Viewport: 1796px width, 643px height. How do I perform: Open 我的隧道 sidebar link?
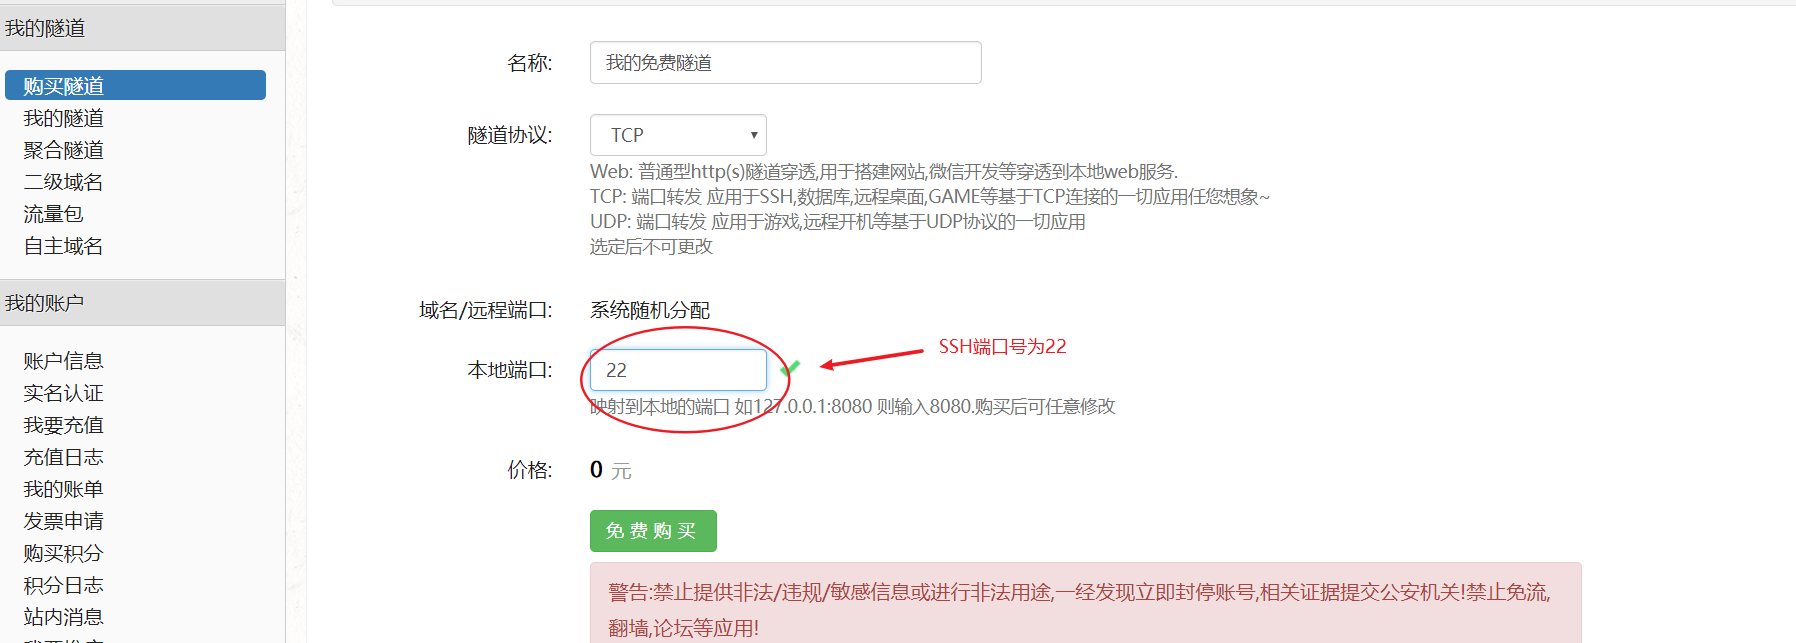coord(64,118)
